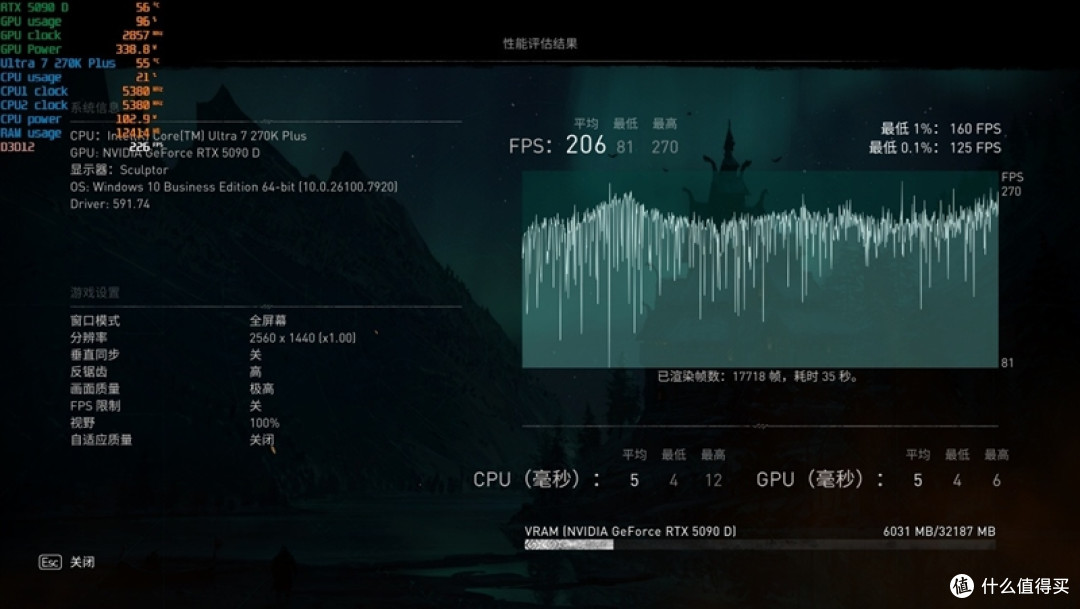
Task: Click the GPU Power overlay line
Action: point(79,49)
